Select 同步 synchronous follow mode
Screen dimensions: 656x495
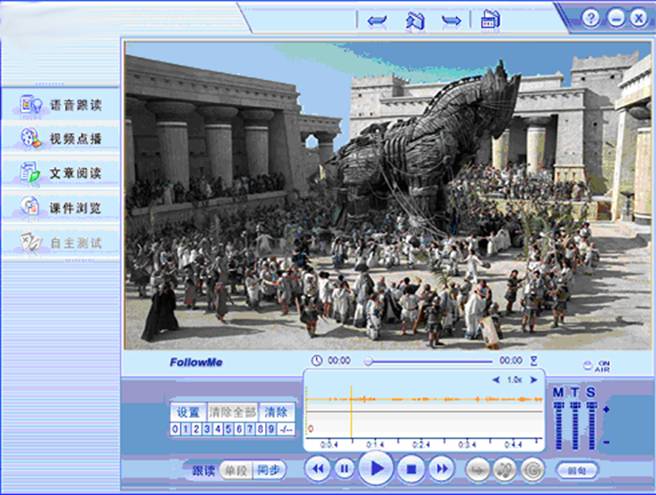(x=269, y=470)
